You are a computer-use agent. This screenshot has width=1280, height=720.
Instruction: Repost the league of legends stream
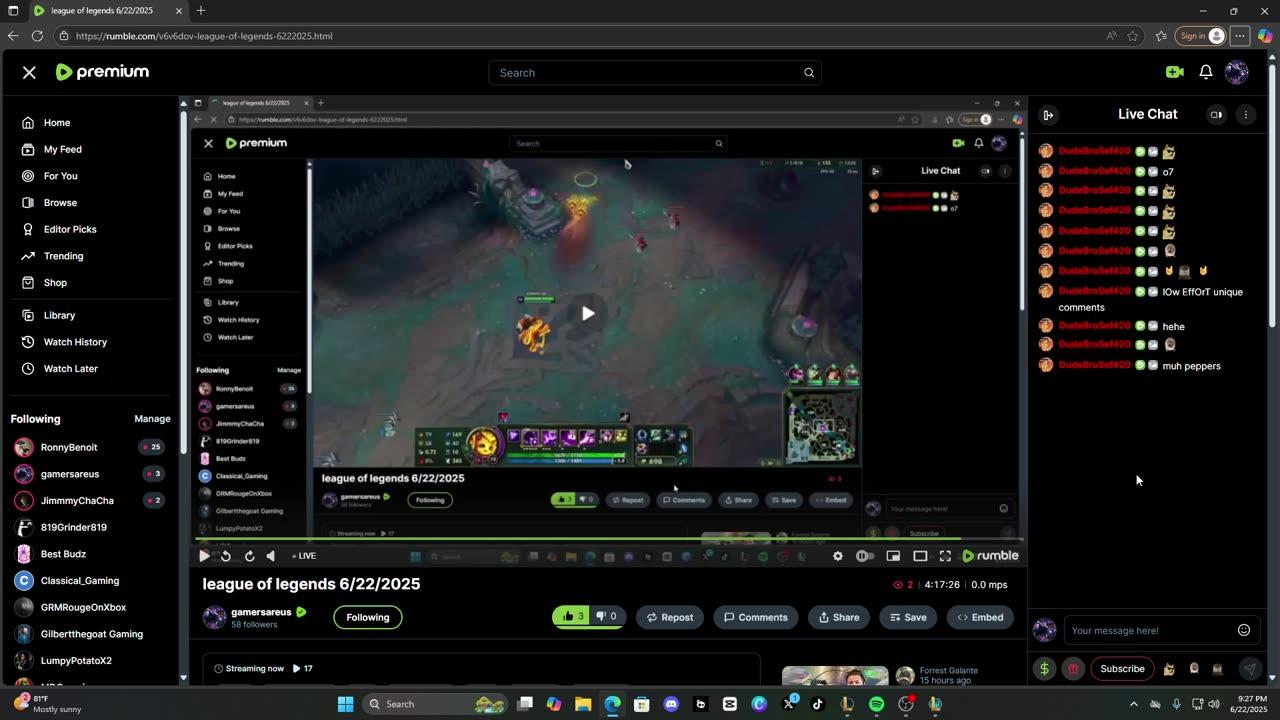point(670,617)
